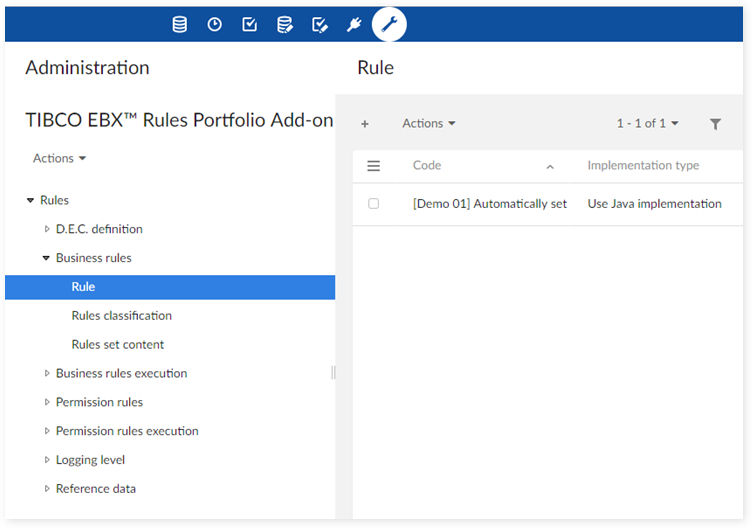
Task: Click the Business rules tree label
Action: pos(94,258)
